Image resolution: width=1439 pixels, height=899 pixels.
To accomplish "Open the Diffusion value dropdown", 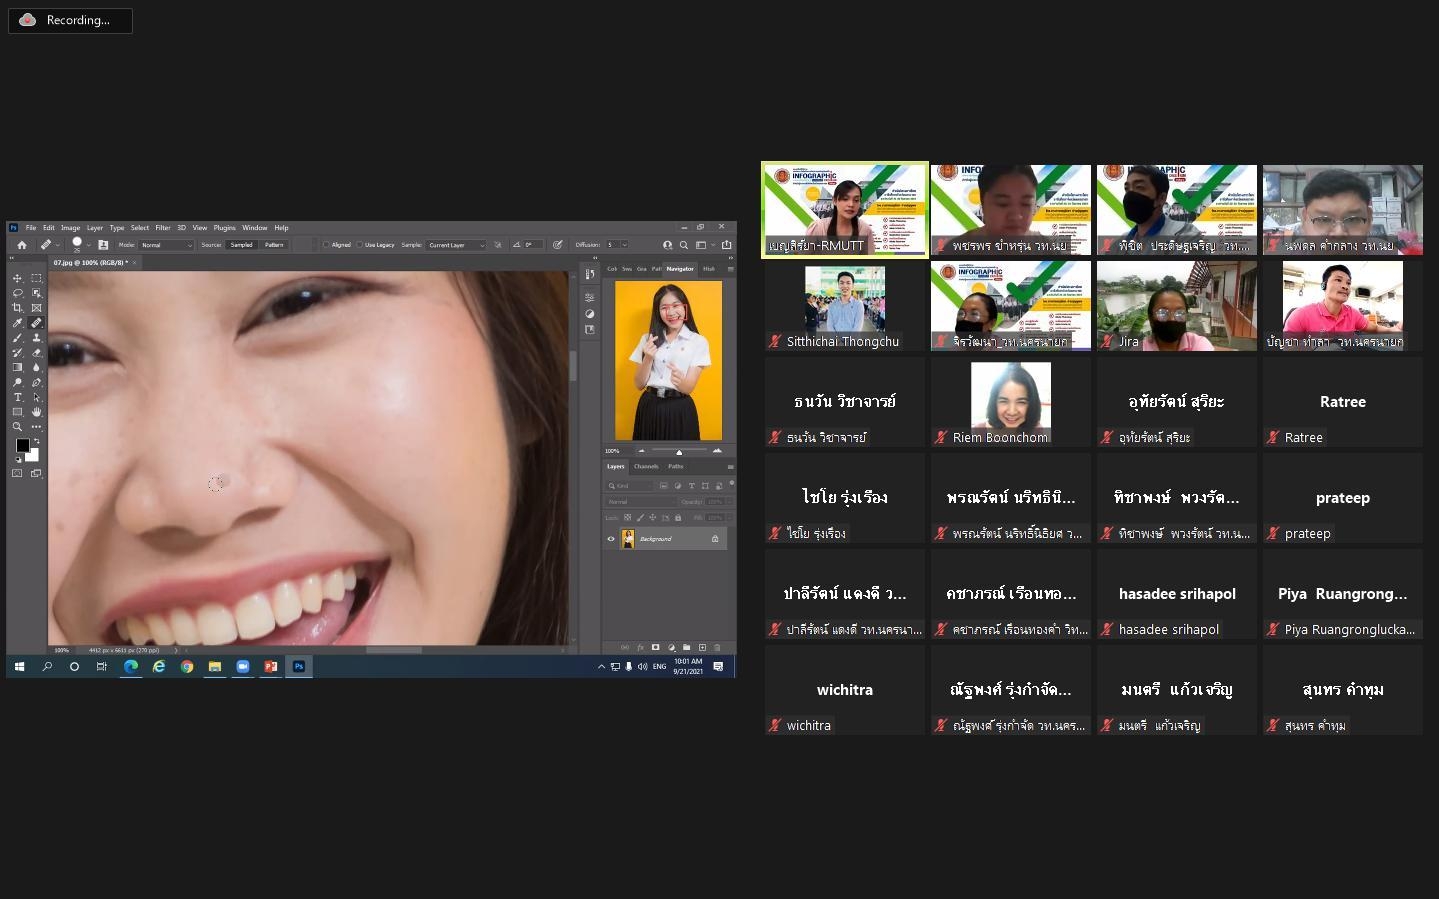I will 624,245.
